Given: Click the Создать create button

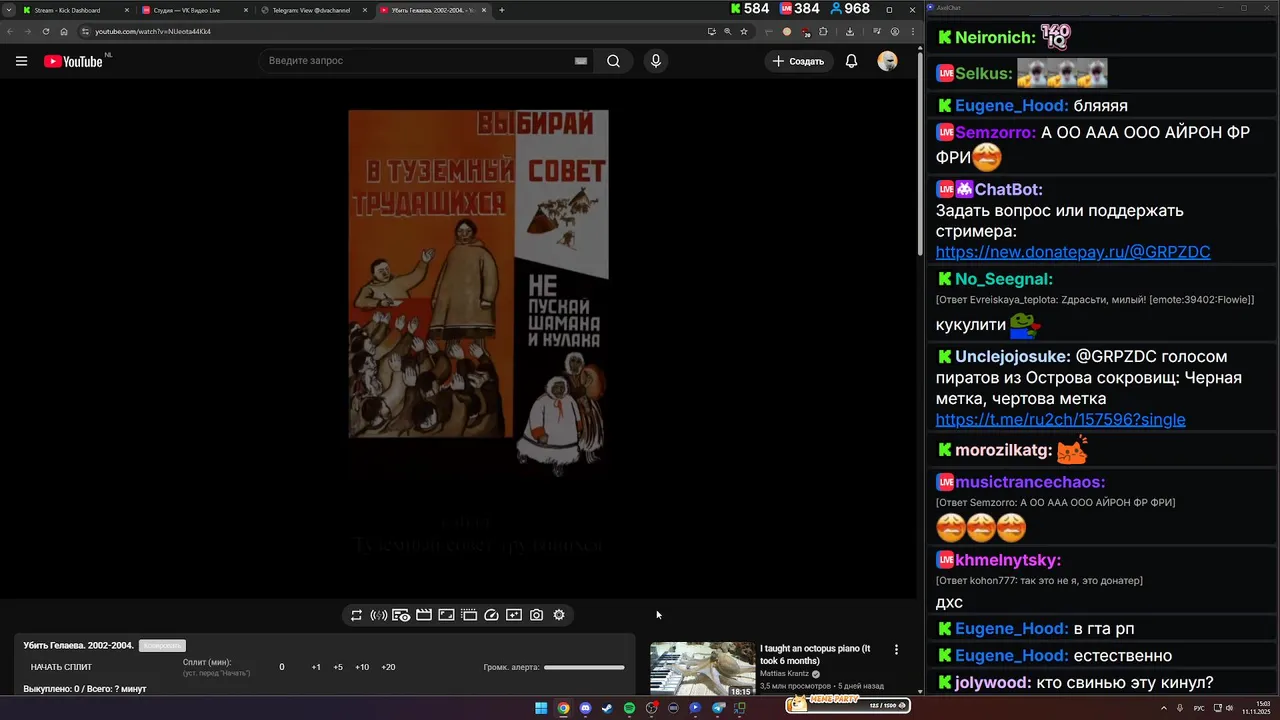Looking at the screenshot, I should [x=799, y=61].
